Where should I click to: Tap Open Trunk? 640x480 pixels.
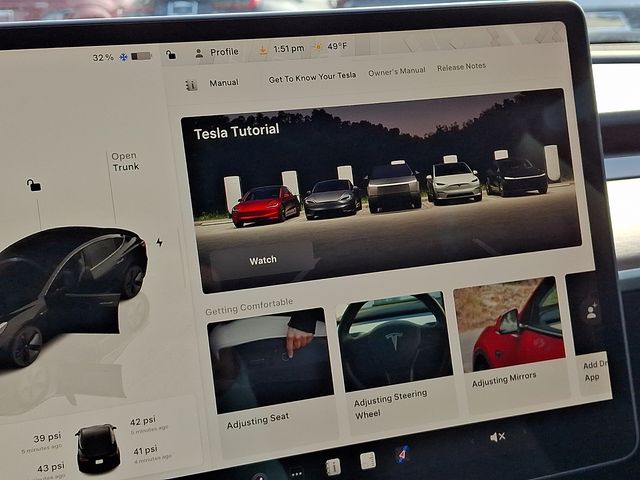tap(125, 162)
